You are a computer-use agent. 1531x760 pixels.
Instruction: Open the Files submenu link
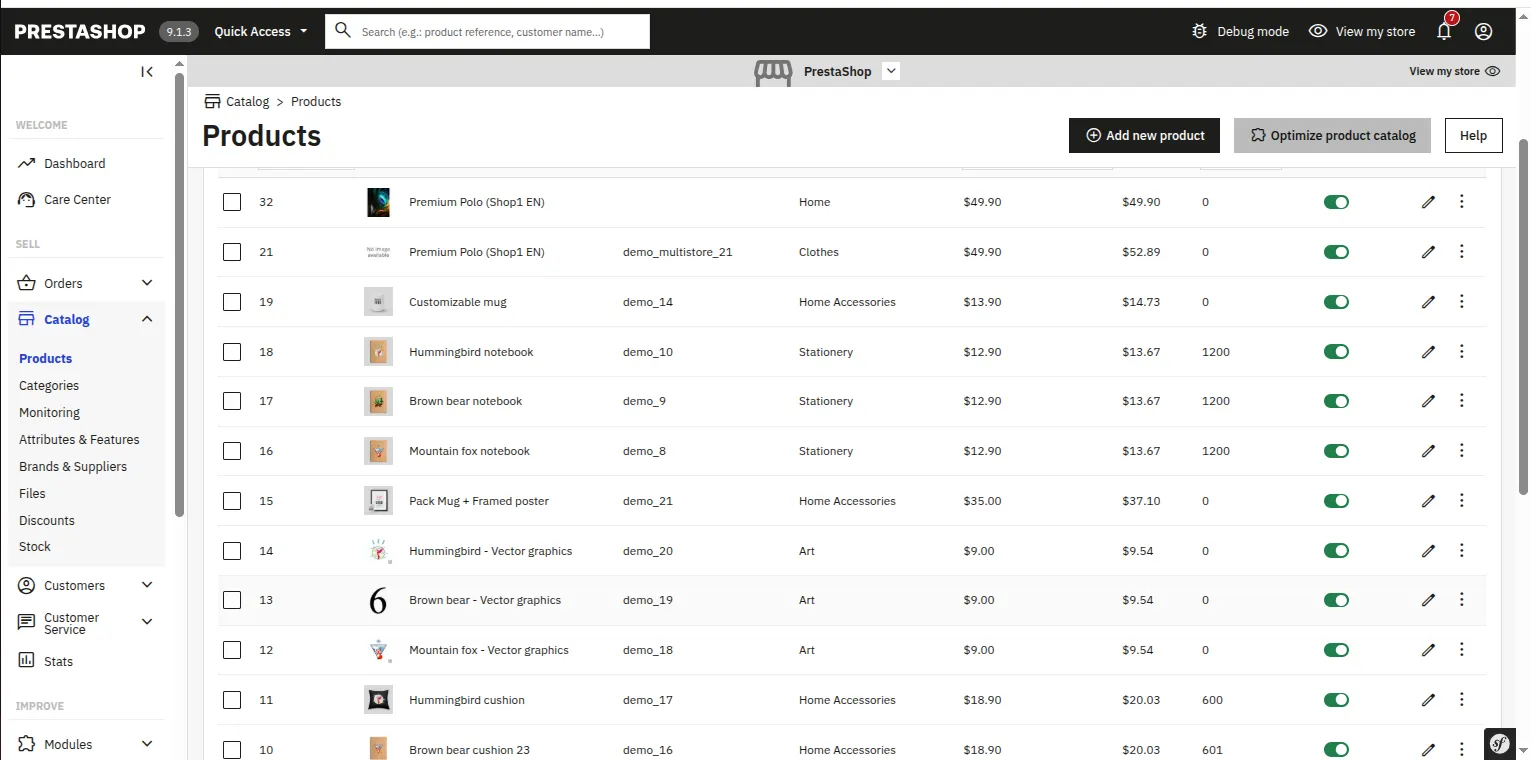click(32, 493)
